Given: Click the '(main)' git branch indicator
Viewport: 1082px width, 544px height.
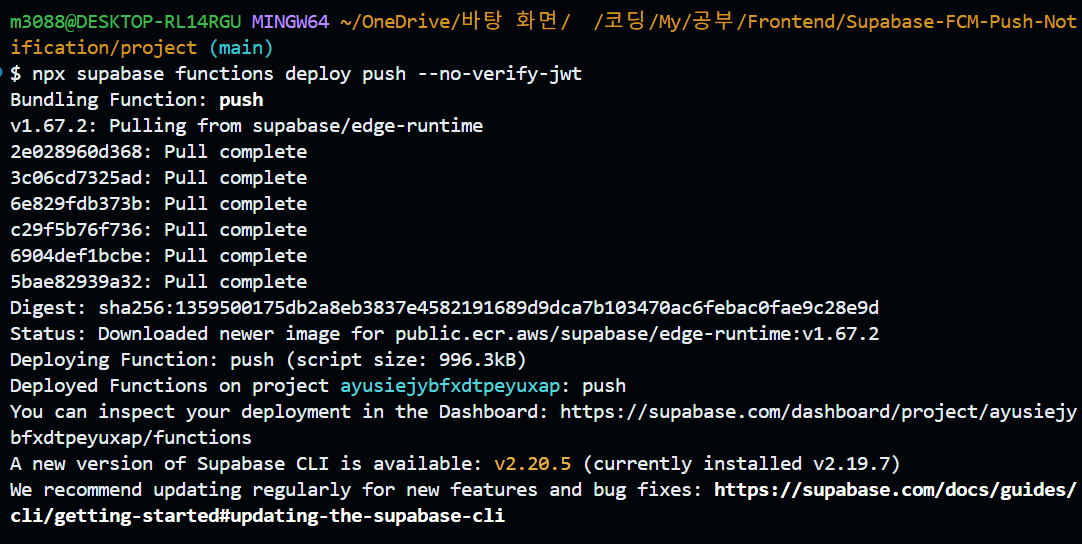Looking at the screenshot, I should point(241,48).
